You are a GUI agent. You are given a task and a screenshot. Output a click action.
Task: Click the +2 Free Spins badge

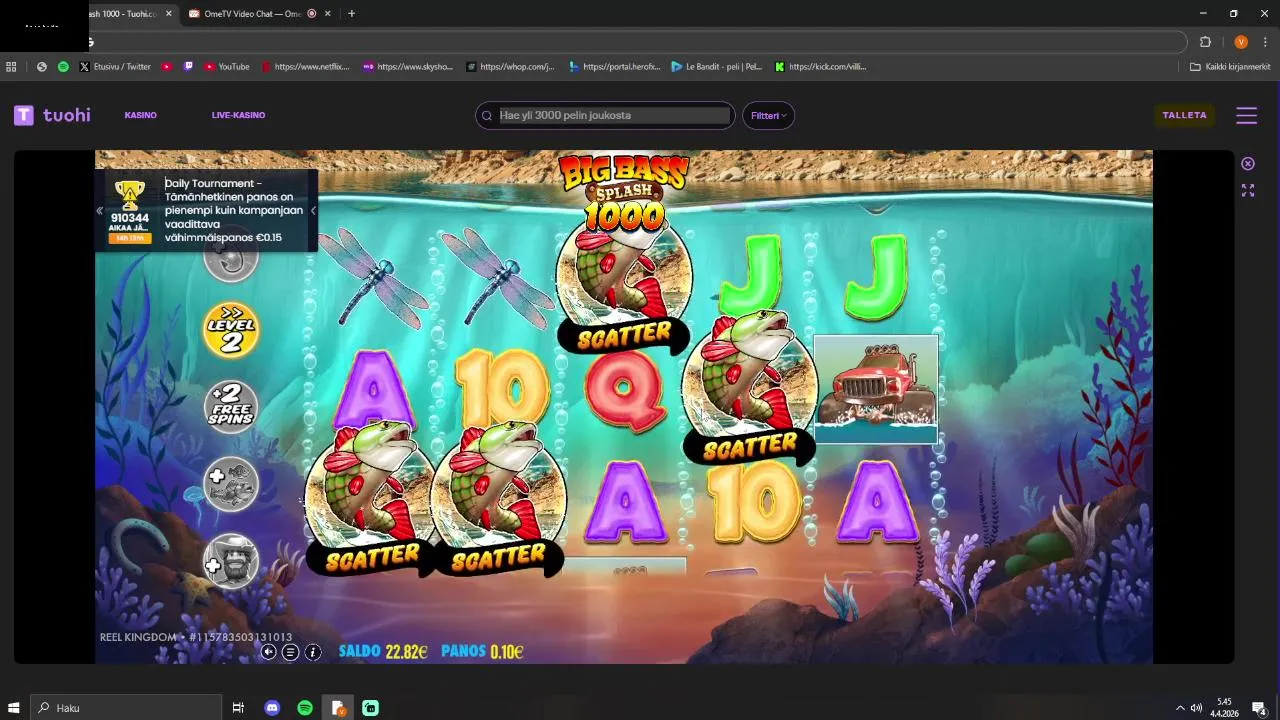[x=231, y=406]
